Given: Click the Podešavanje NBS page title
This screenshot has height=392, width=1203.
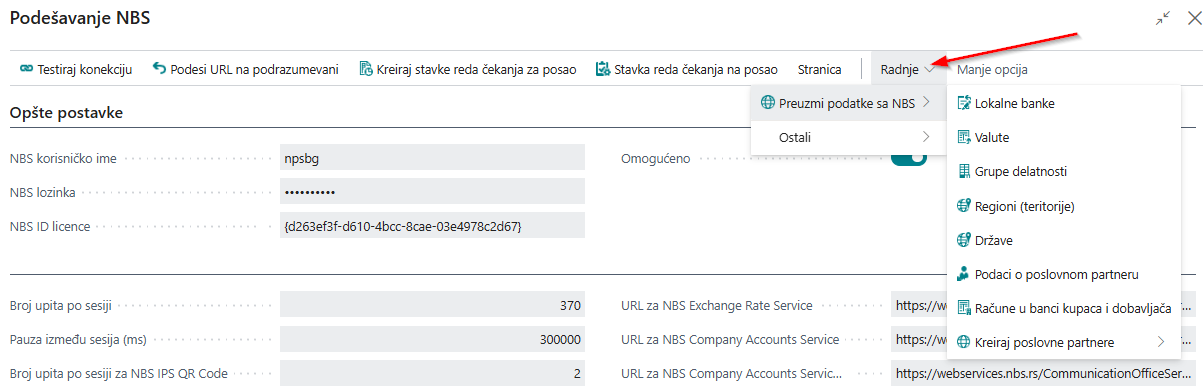Looking at the screenshot, I should pyautogui.click(x=80, y=18).
